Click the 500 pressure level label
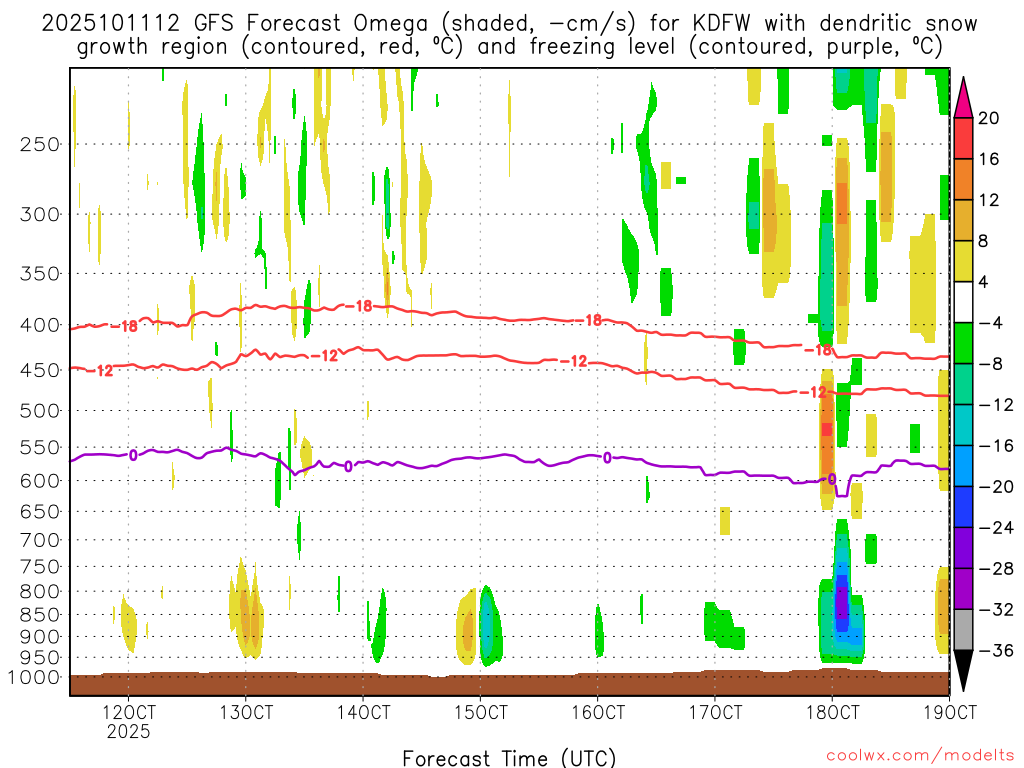 [x=40, y=410]
